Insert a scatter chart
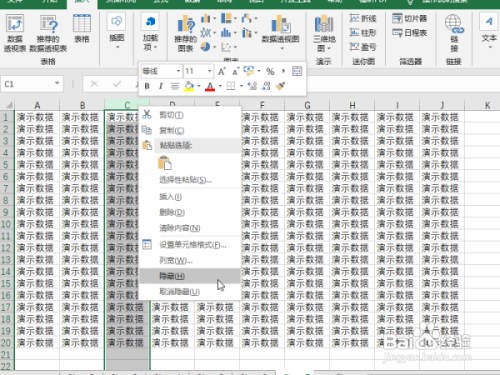 coord(226,47)
